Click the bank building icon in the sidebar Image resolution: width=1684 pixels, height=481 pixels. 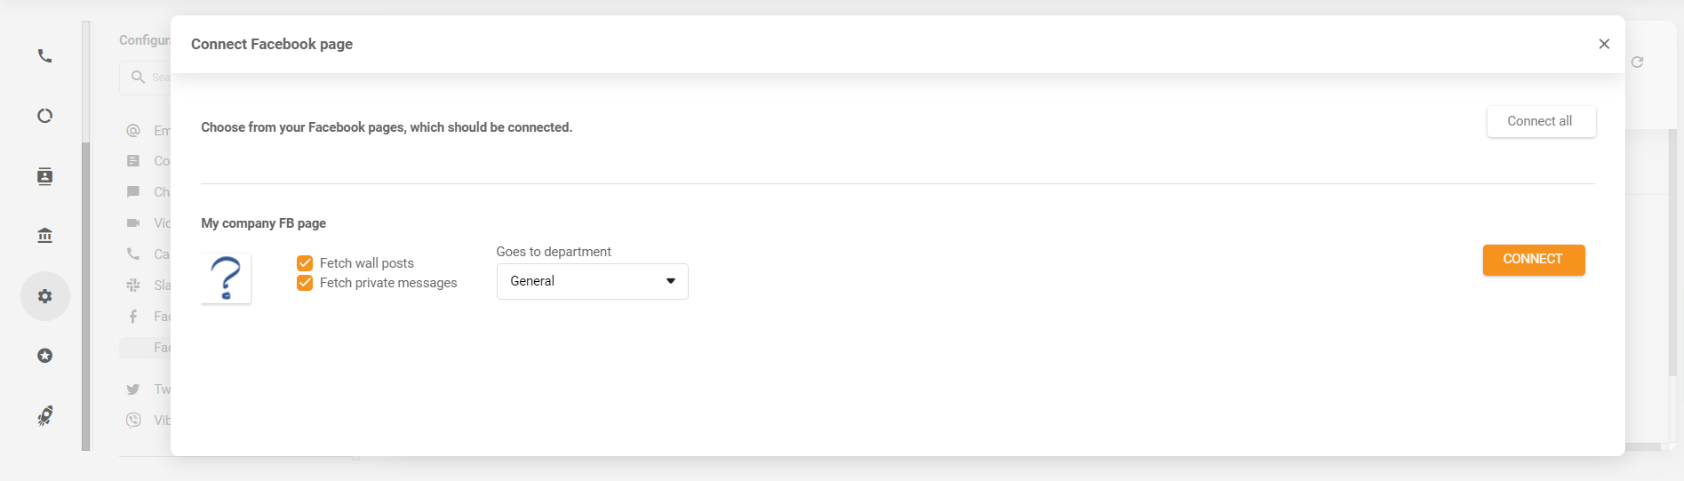[x=45, y=236]
